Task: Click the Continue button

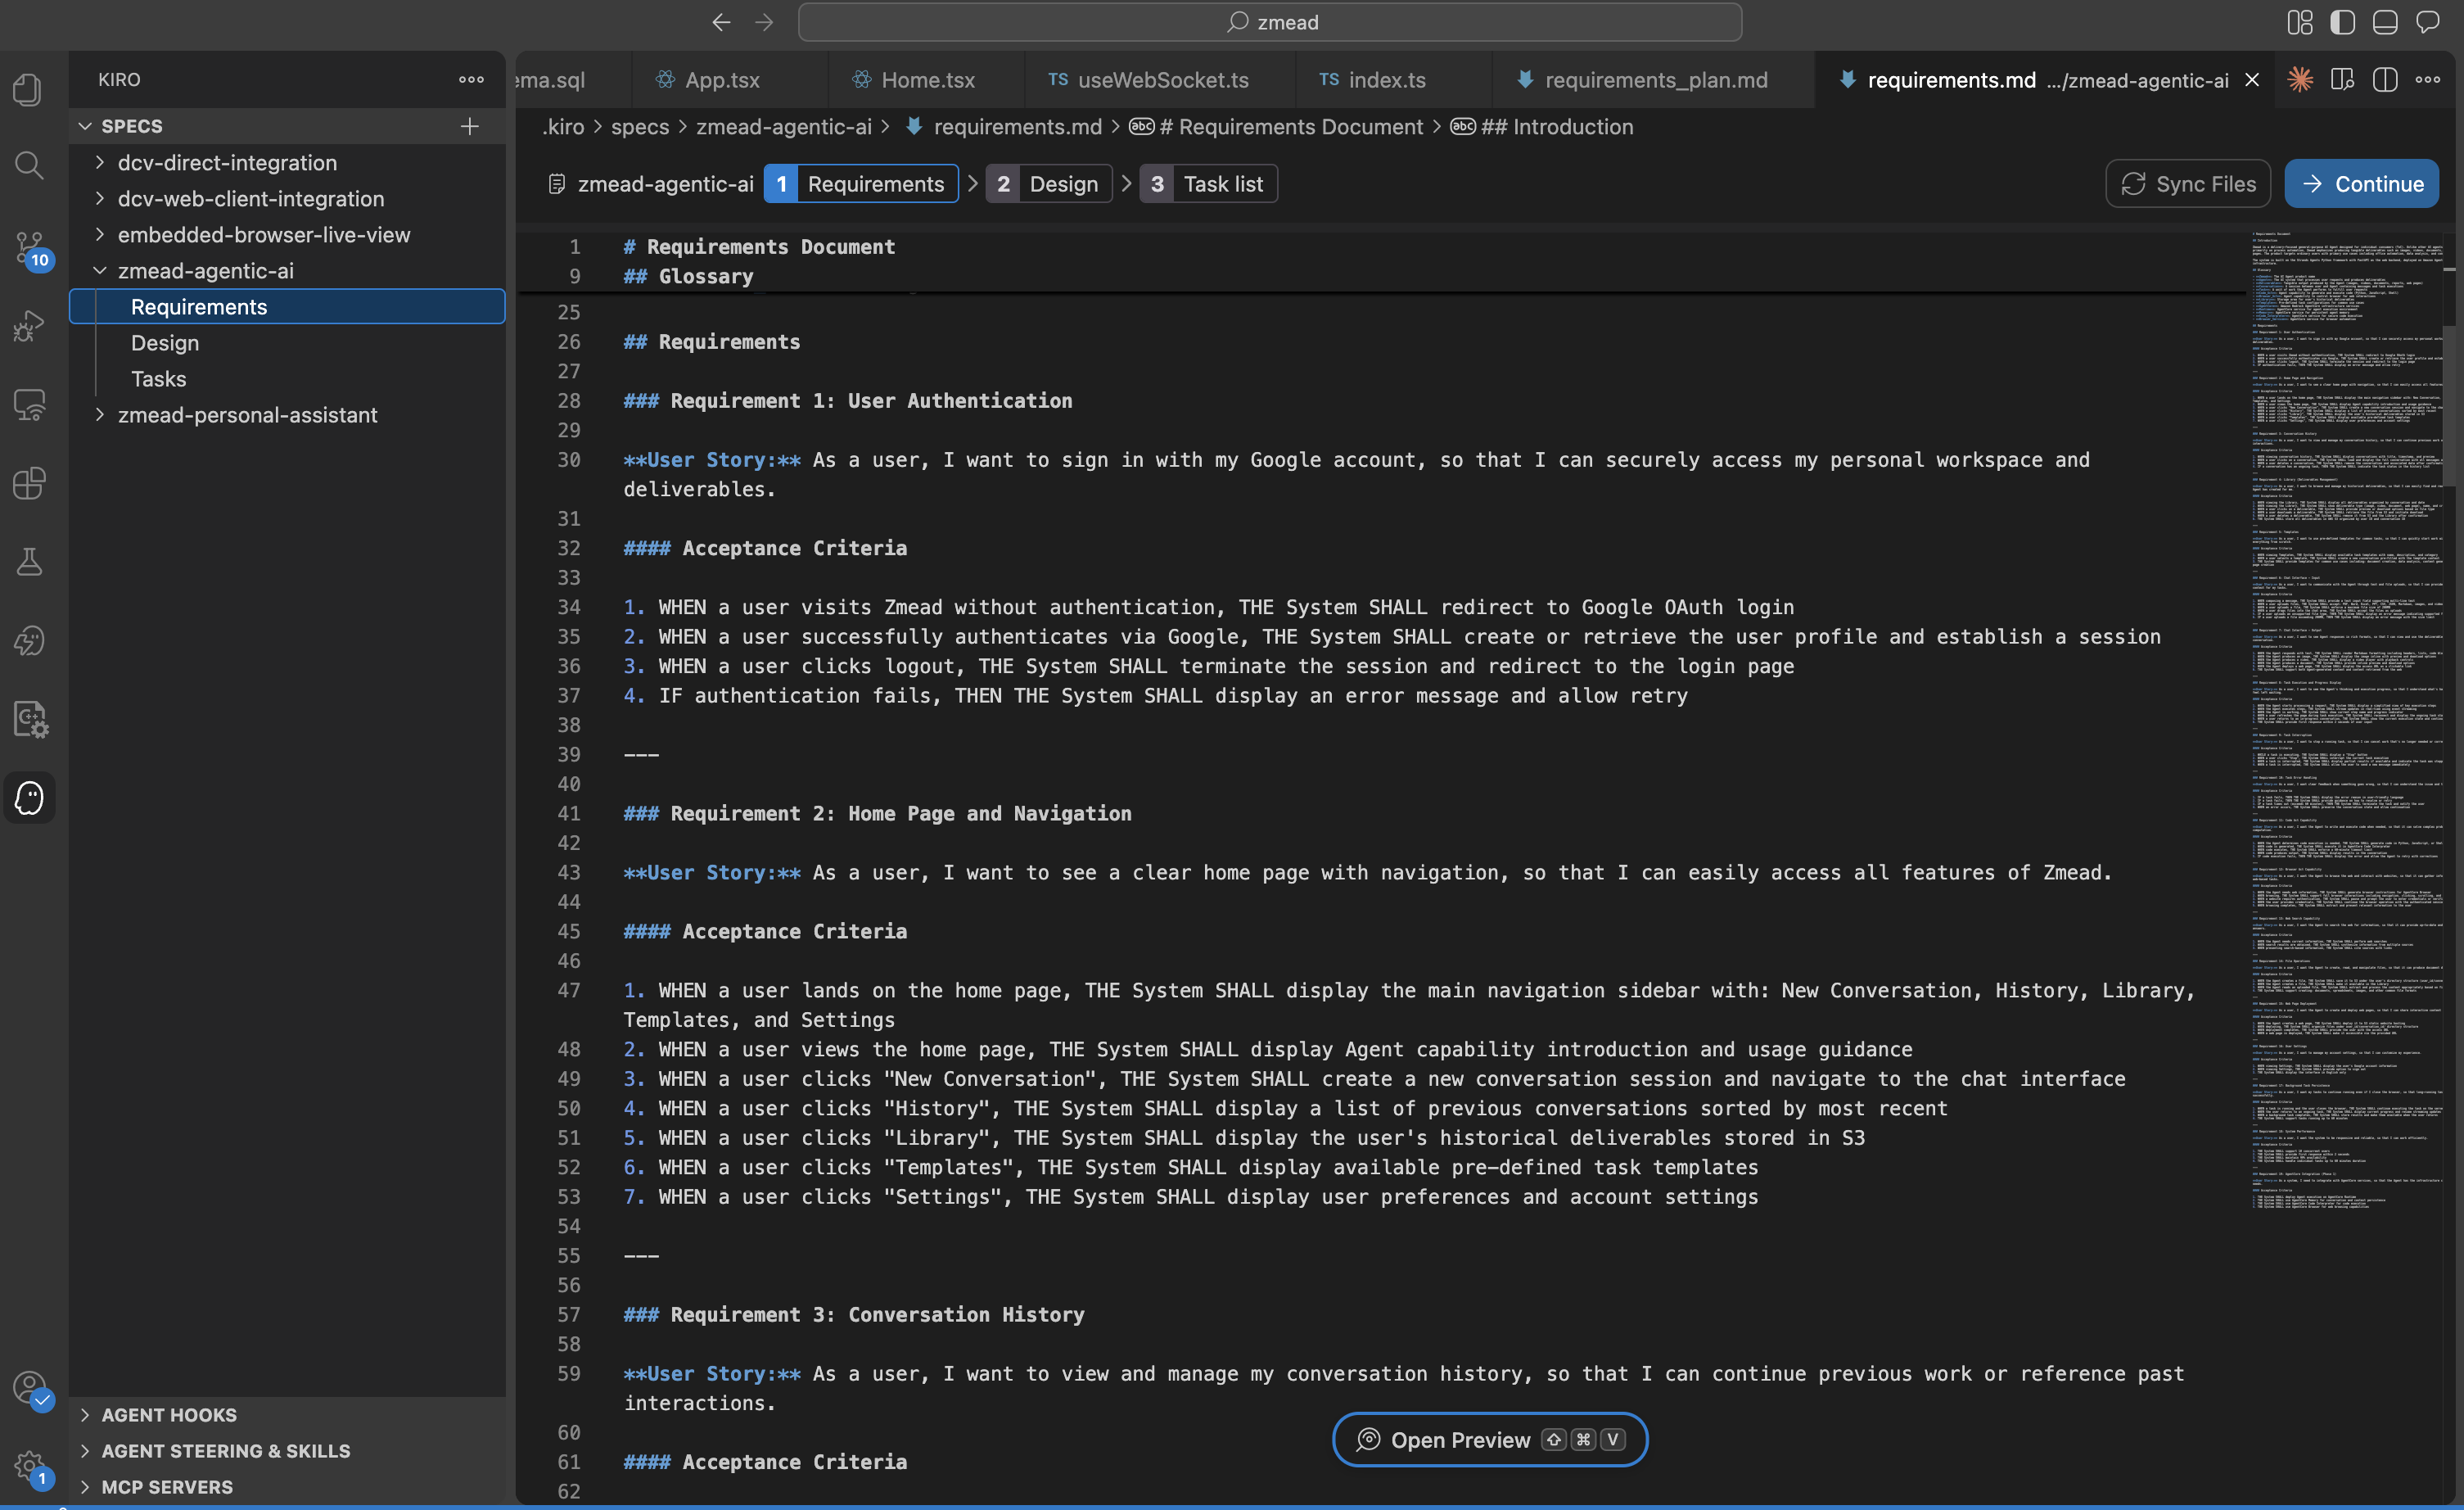Action: click(2361, 183)
